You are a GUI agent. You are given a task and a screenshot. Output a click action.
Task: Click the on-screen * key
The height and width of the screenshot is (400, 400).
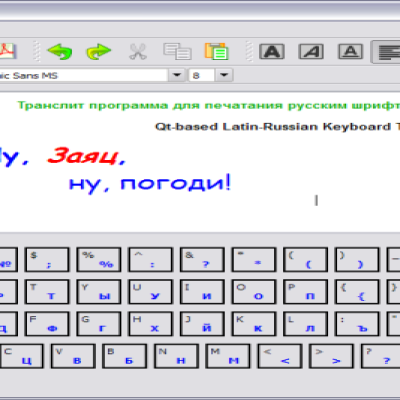click(254, 259)
